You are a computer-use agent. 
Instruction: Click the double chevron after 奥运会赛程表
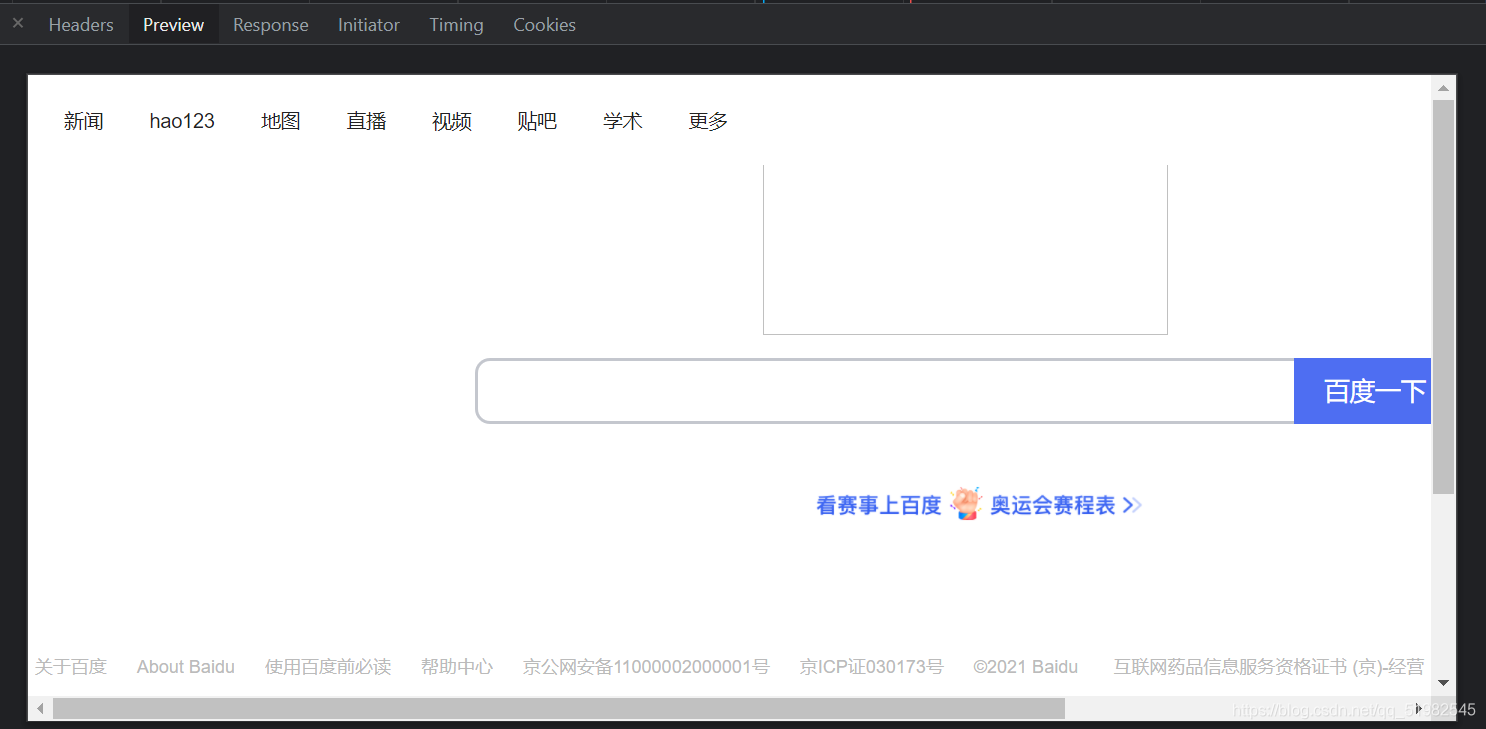1132,505
